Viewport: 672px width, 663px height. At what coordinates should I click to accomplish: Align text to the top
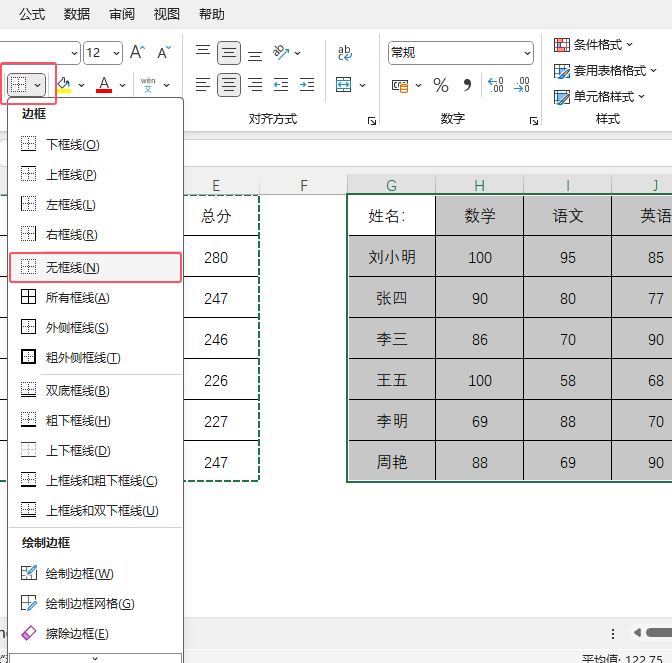click(x=203, y=53)
